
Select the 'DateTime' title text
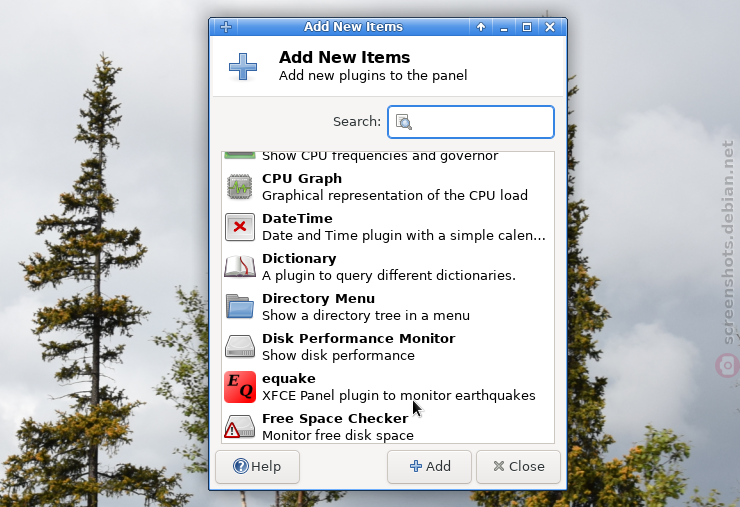(x=297, y=219)
